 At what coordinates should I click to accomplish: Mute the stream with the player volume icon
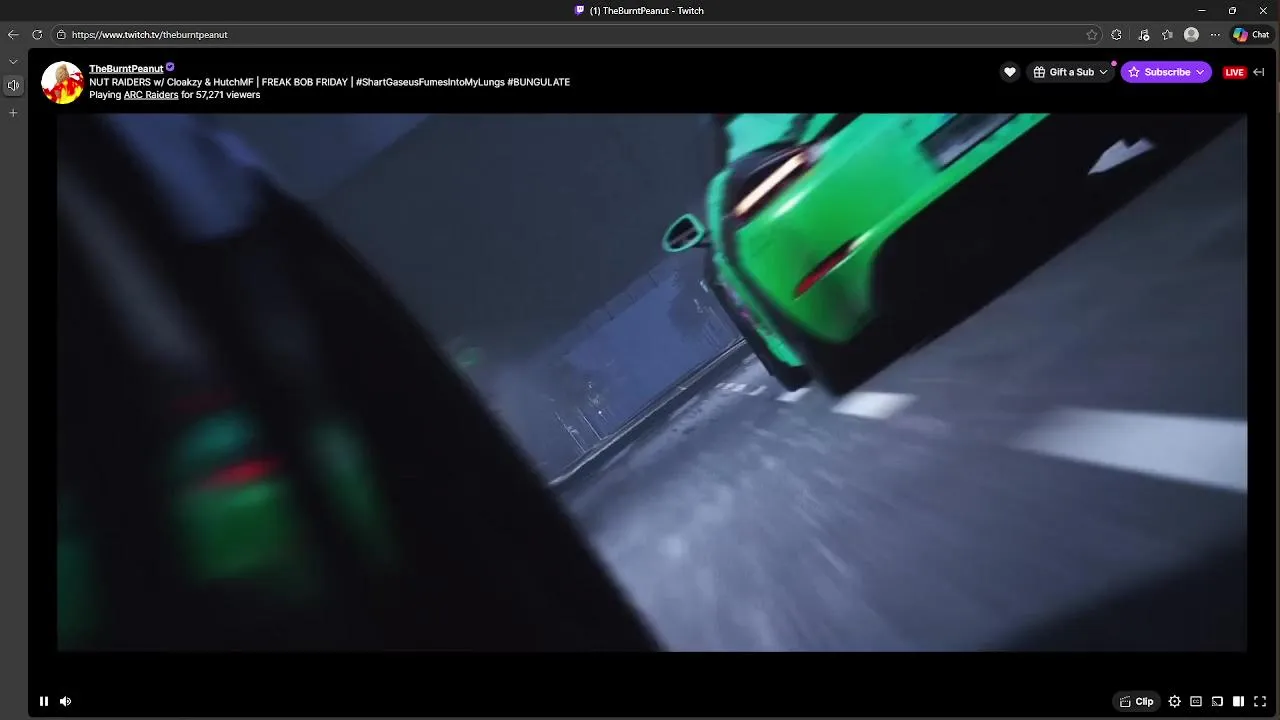click(x=66, y=701)
